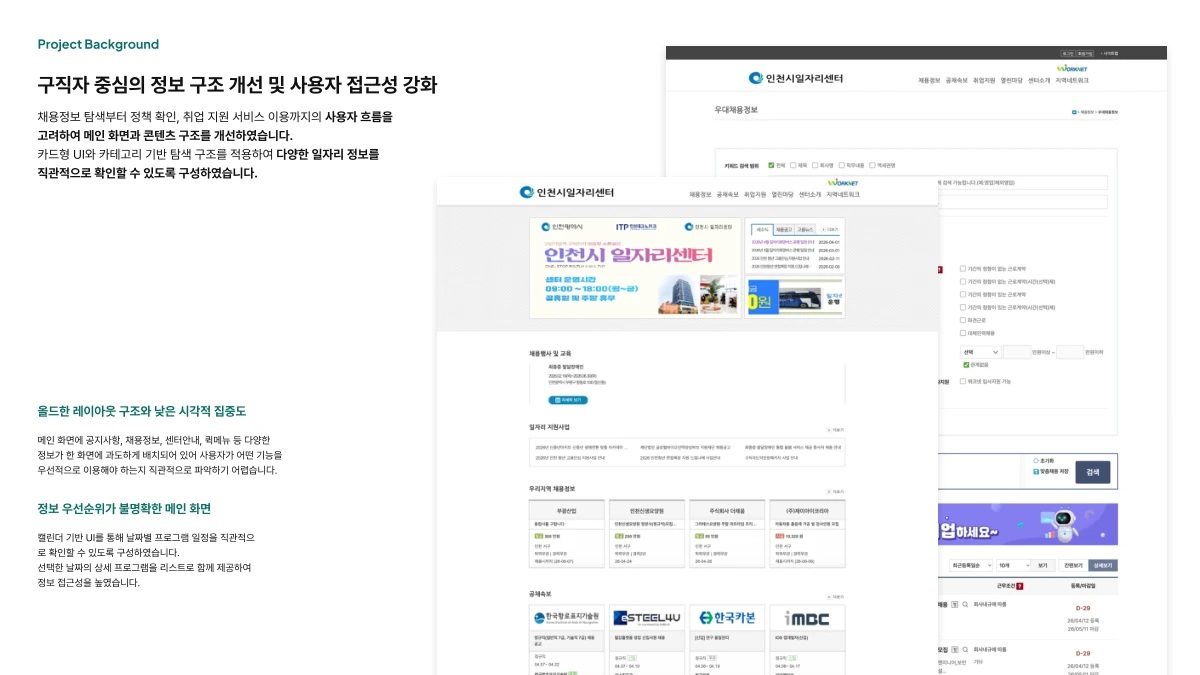
Task: Click 로그인 in the dark top bar
Action: (x=1067, y=53)
